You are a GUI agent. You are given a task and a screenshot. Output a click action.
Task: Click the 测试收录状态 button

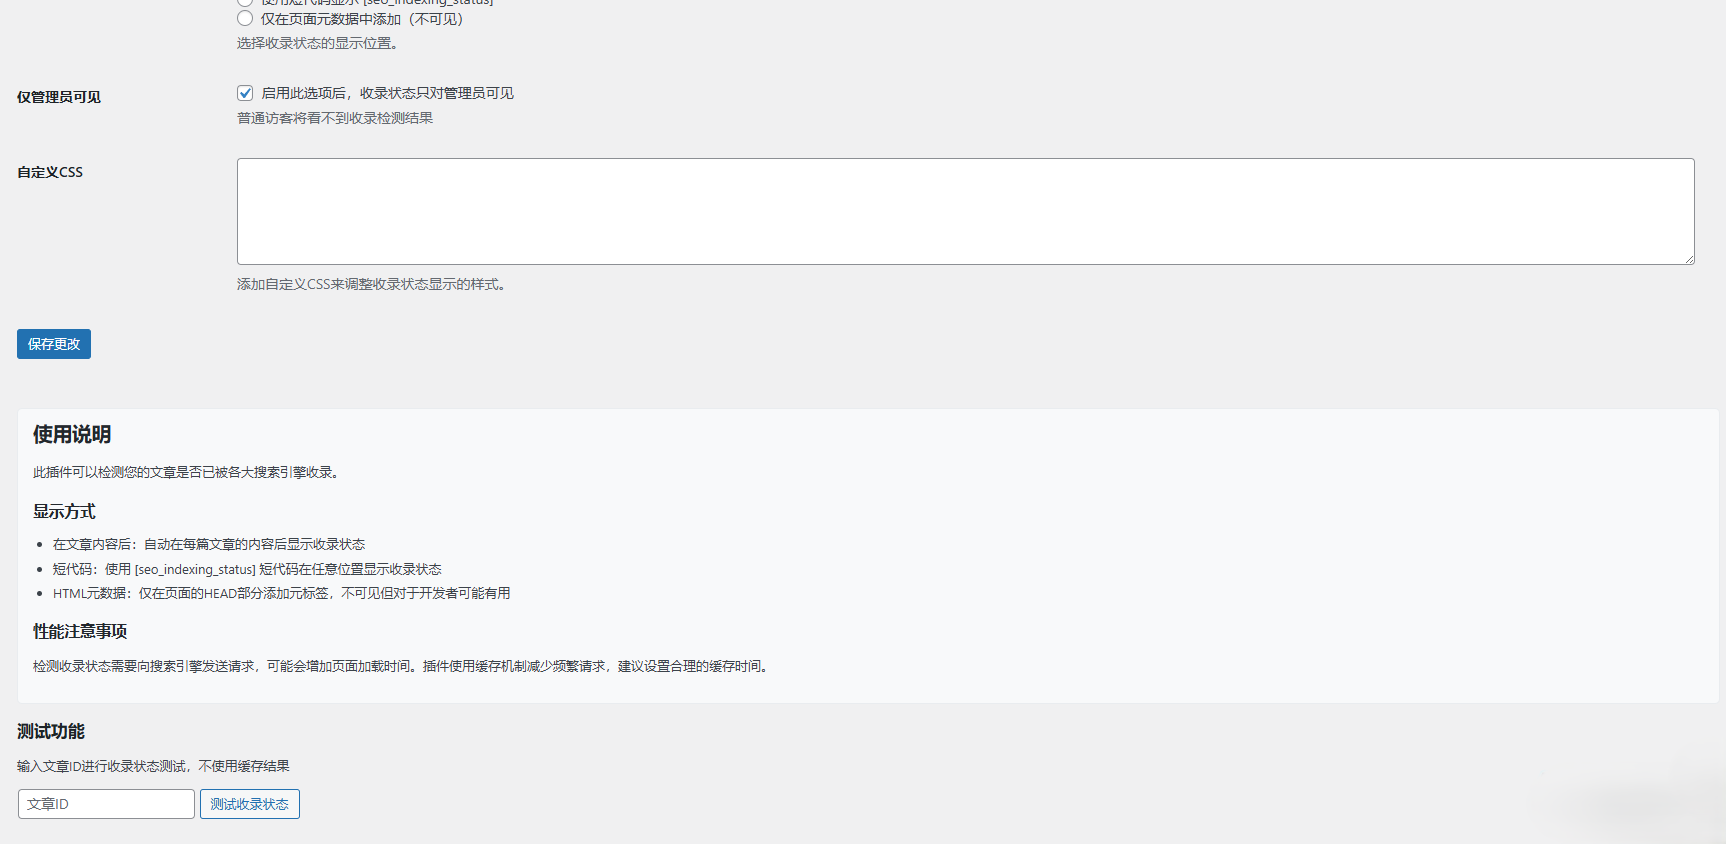(250, 804)
